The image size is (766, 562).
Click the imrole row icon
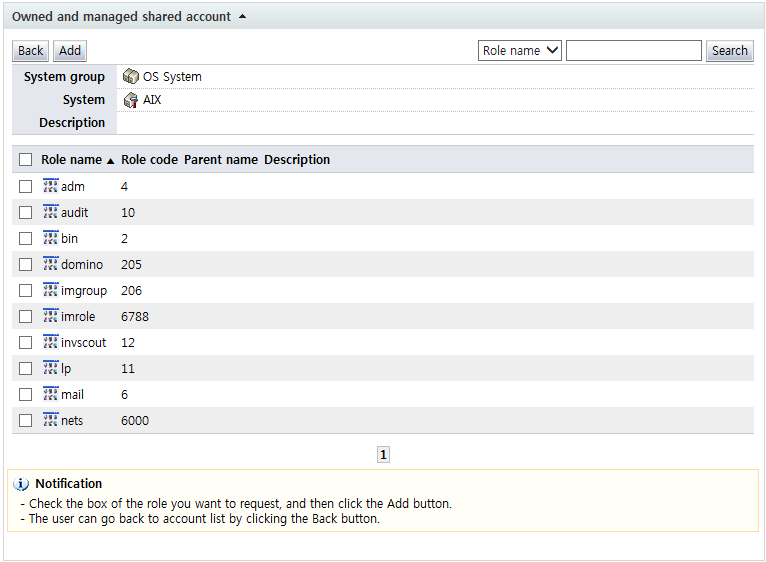pos(51,316)
